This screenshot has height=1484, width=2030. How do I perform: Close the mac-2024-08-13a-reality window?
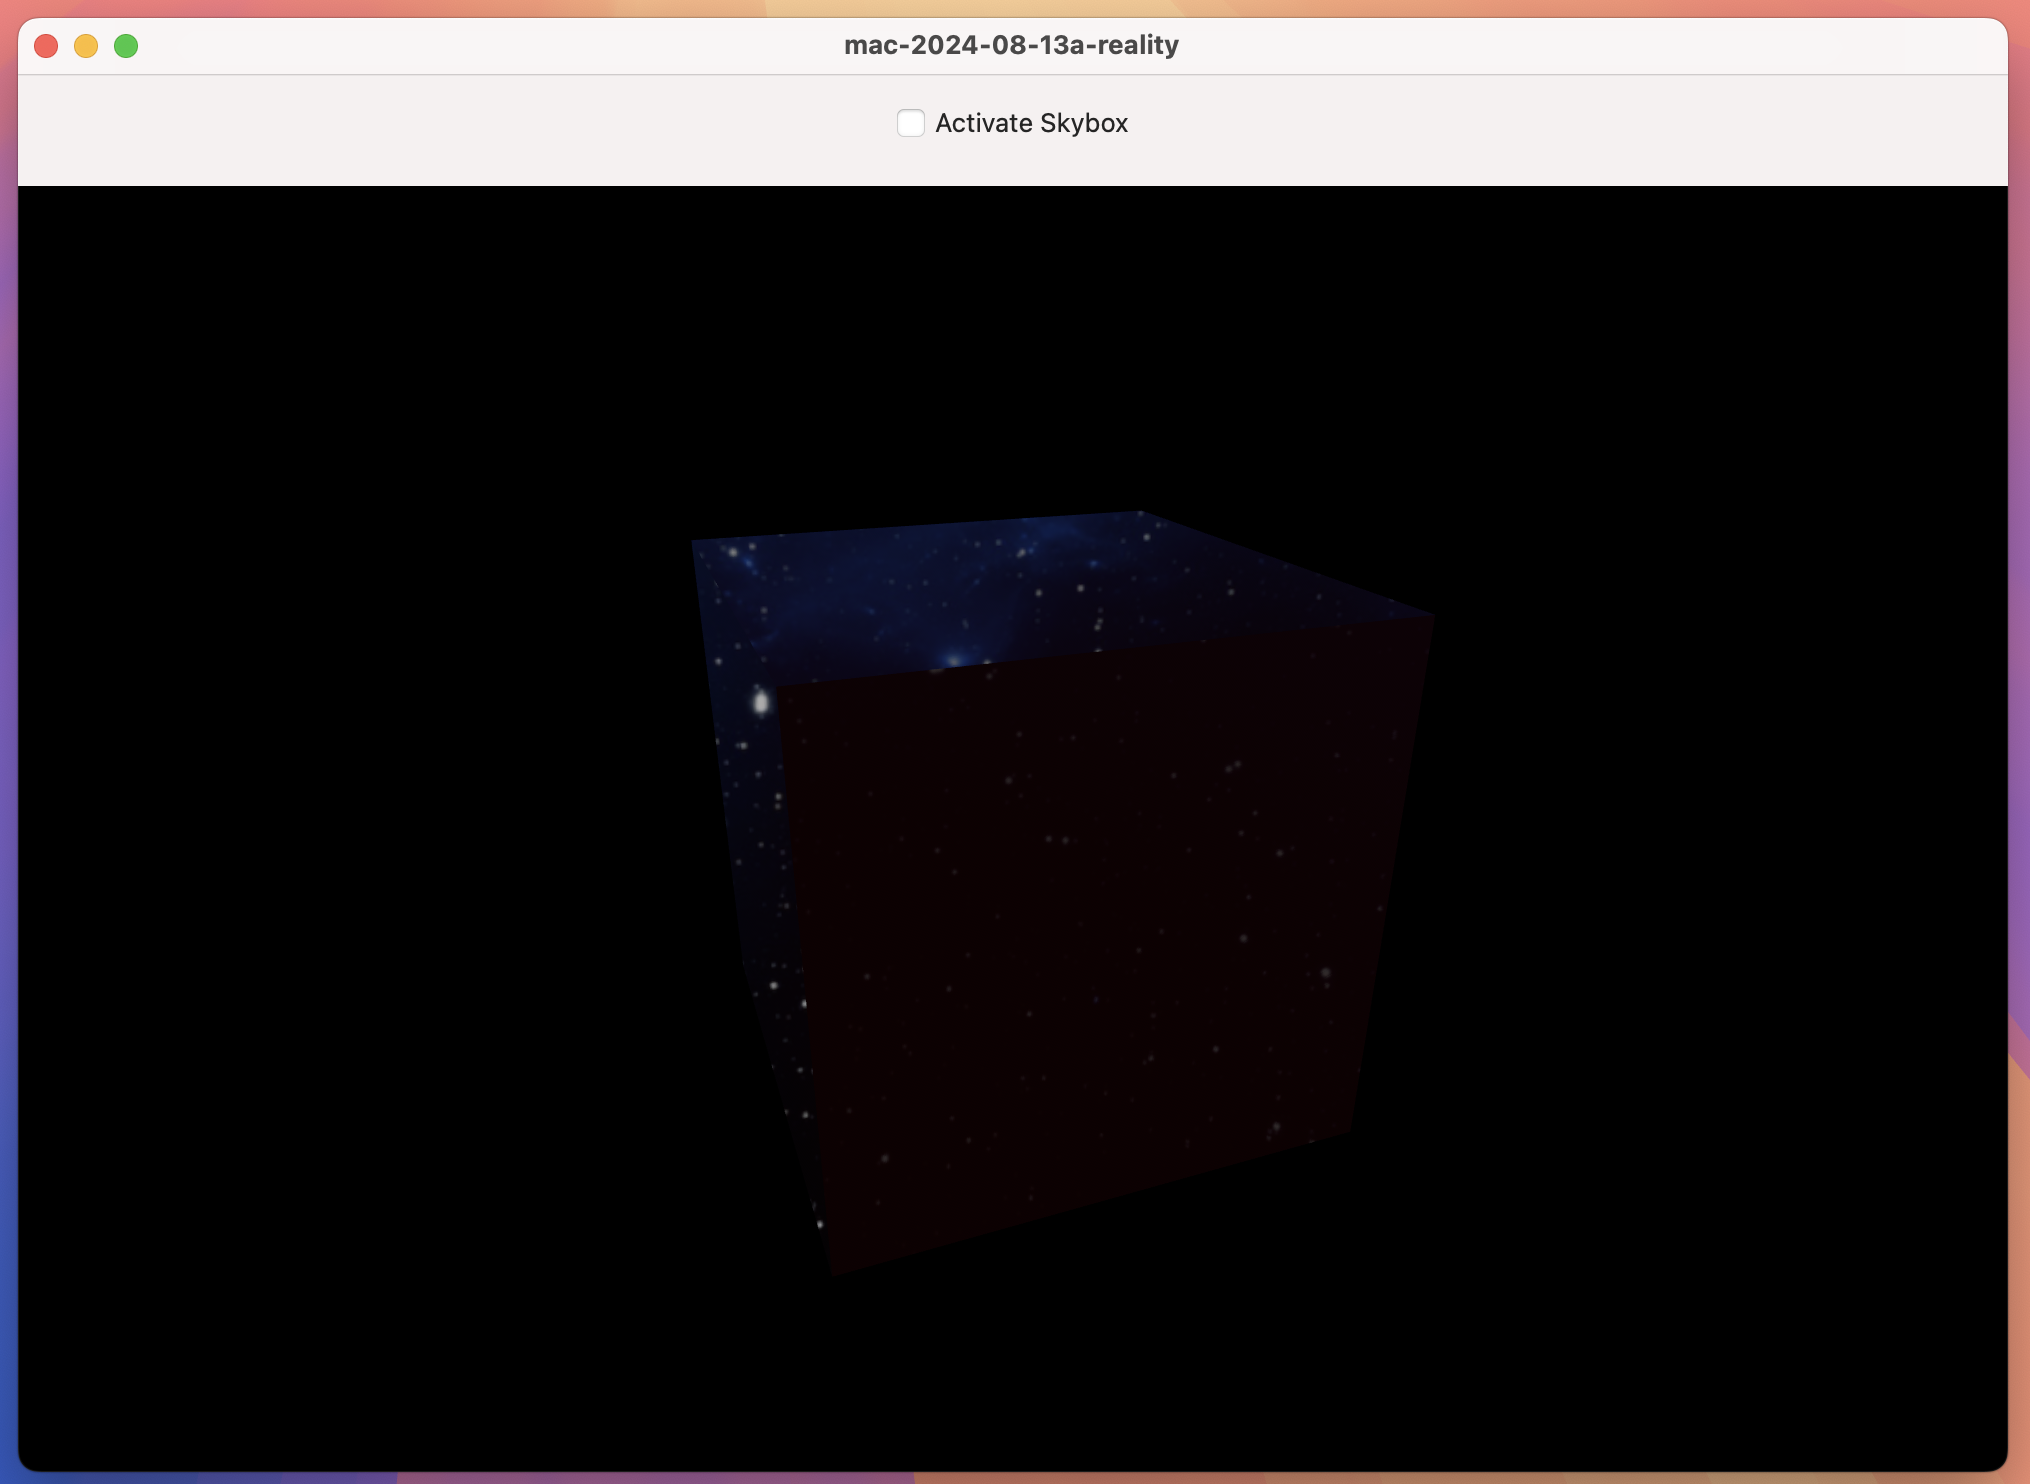click(x=46, y=46)
